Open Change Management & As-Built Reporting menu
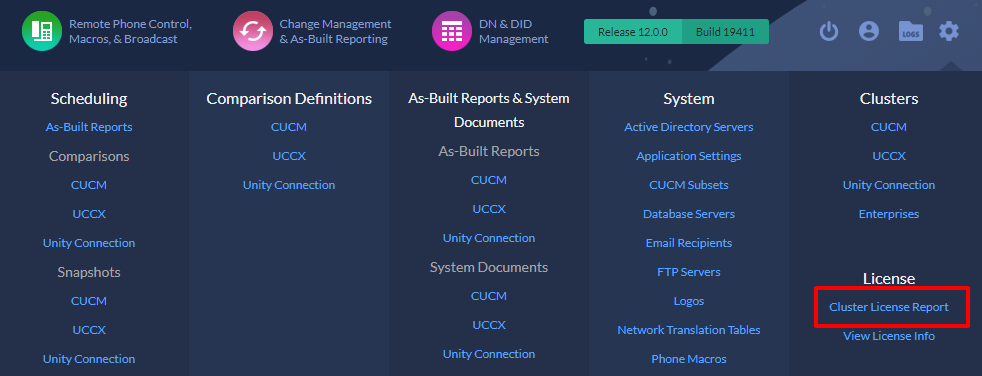The width and height of the screenshot is (982, 376). (335, 31)
